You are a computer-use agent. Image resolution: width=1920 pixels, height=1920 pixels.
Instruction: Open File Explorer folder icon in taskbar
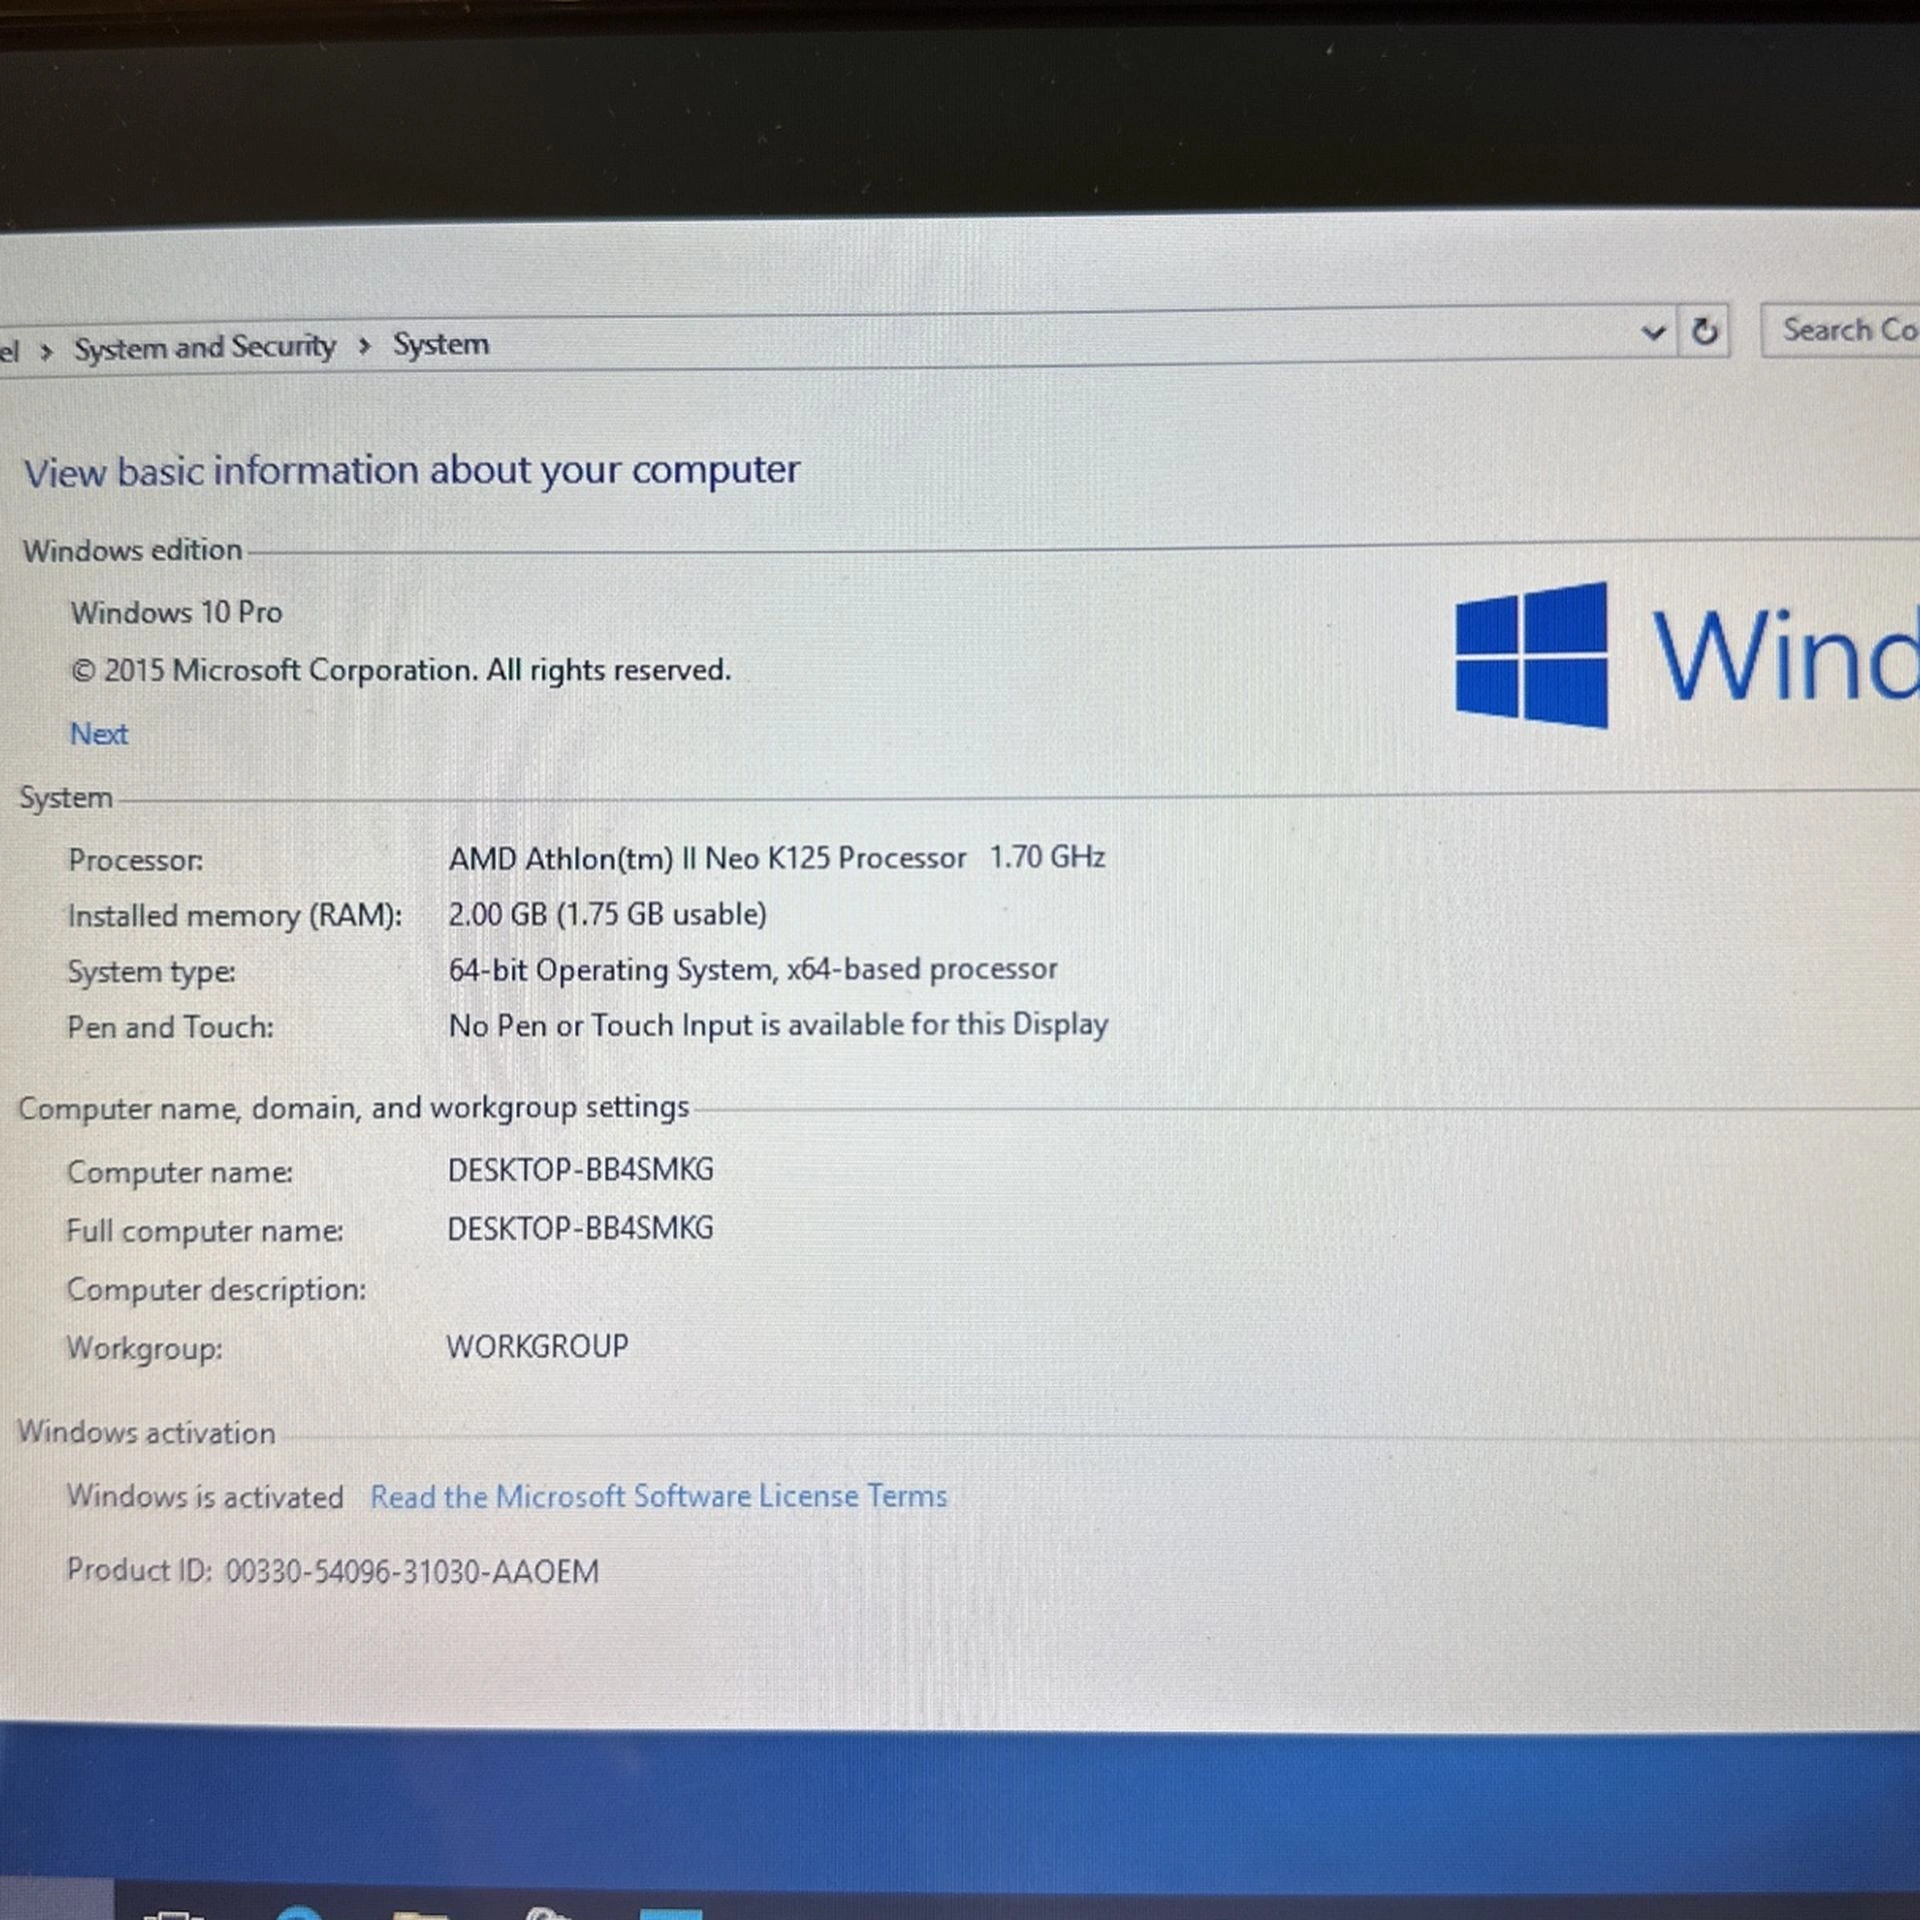[x=420, y=1912]
